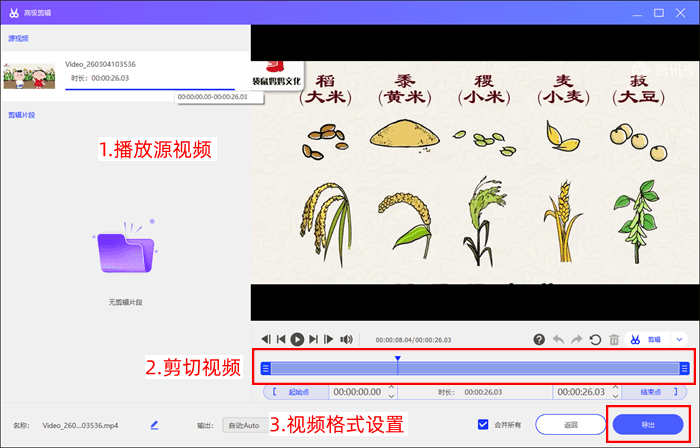Click the 导出 export button

pyautogui.click(x=648, y=425)
